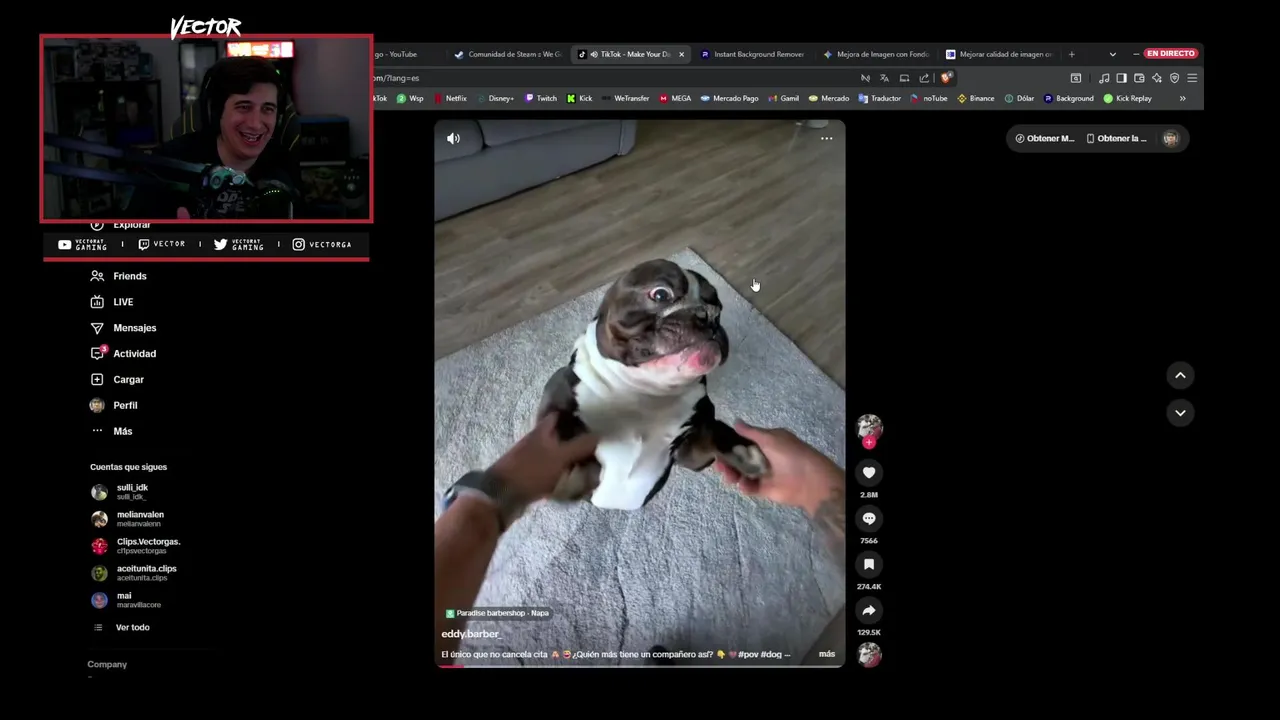The image size is (1280, 720).
Task: Go to previous video with up arrow
Action: pos(1180,375)
